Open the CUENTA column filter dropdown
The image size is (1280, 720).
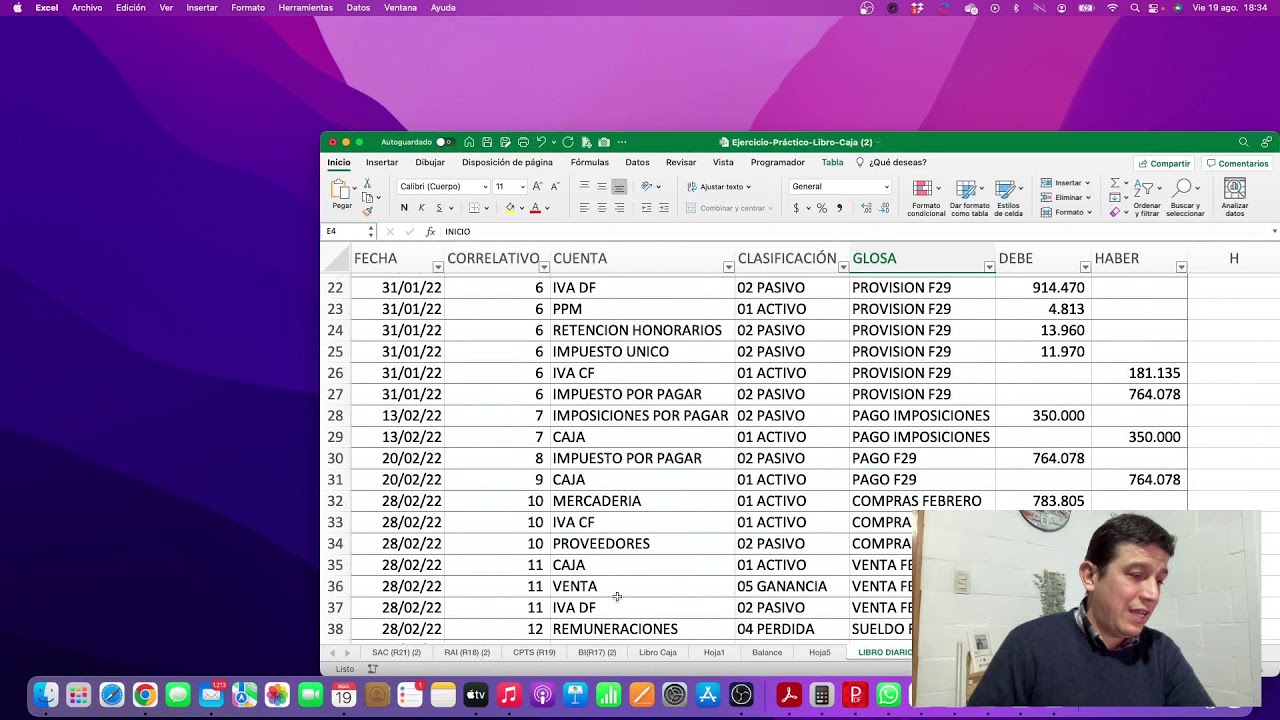(x=728, y=267)
